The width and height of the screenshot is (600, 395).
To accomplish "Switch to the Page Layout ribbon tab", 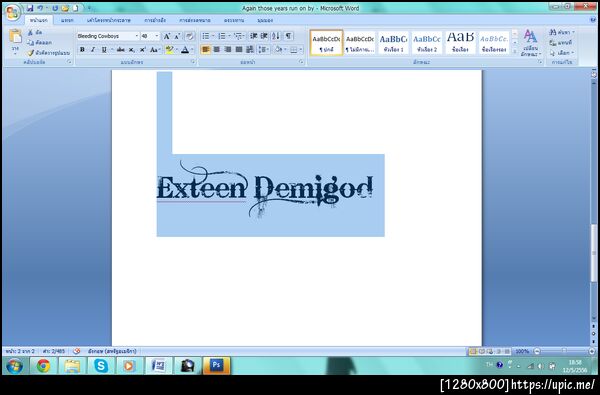I will (109, 20).
